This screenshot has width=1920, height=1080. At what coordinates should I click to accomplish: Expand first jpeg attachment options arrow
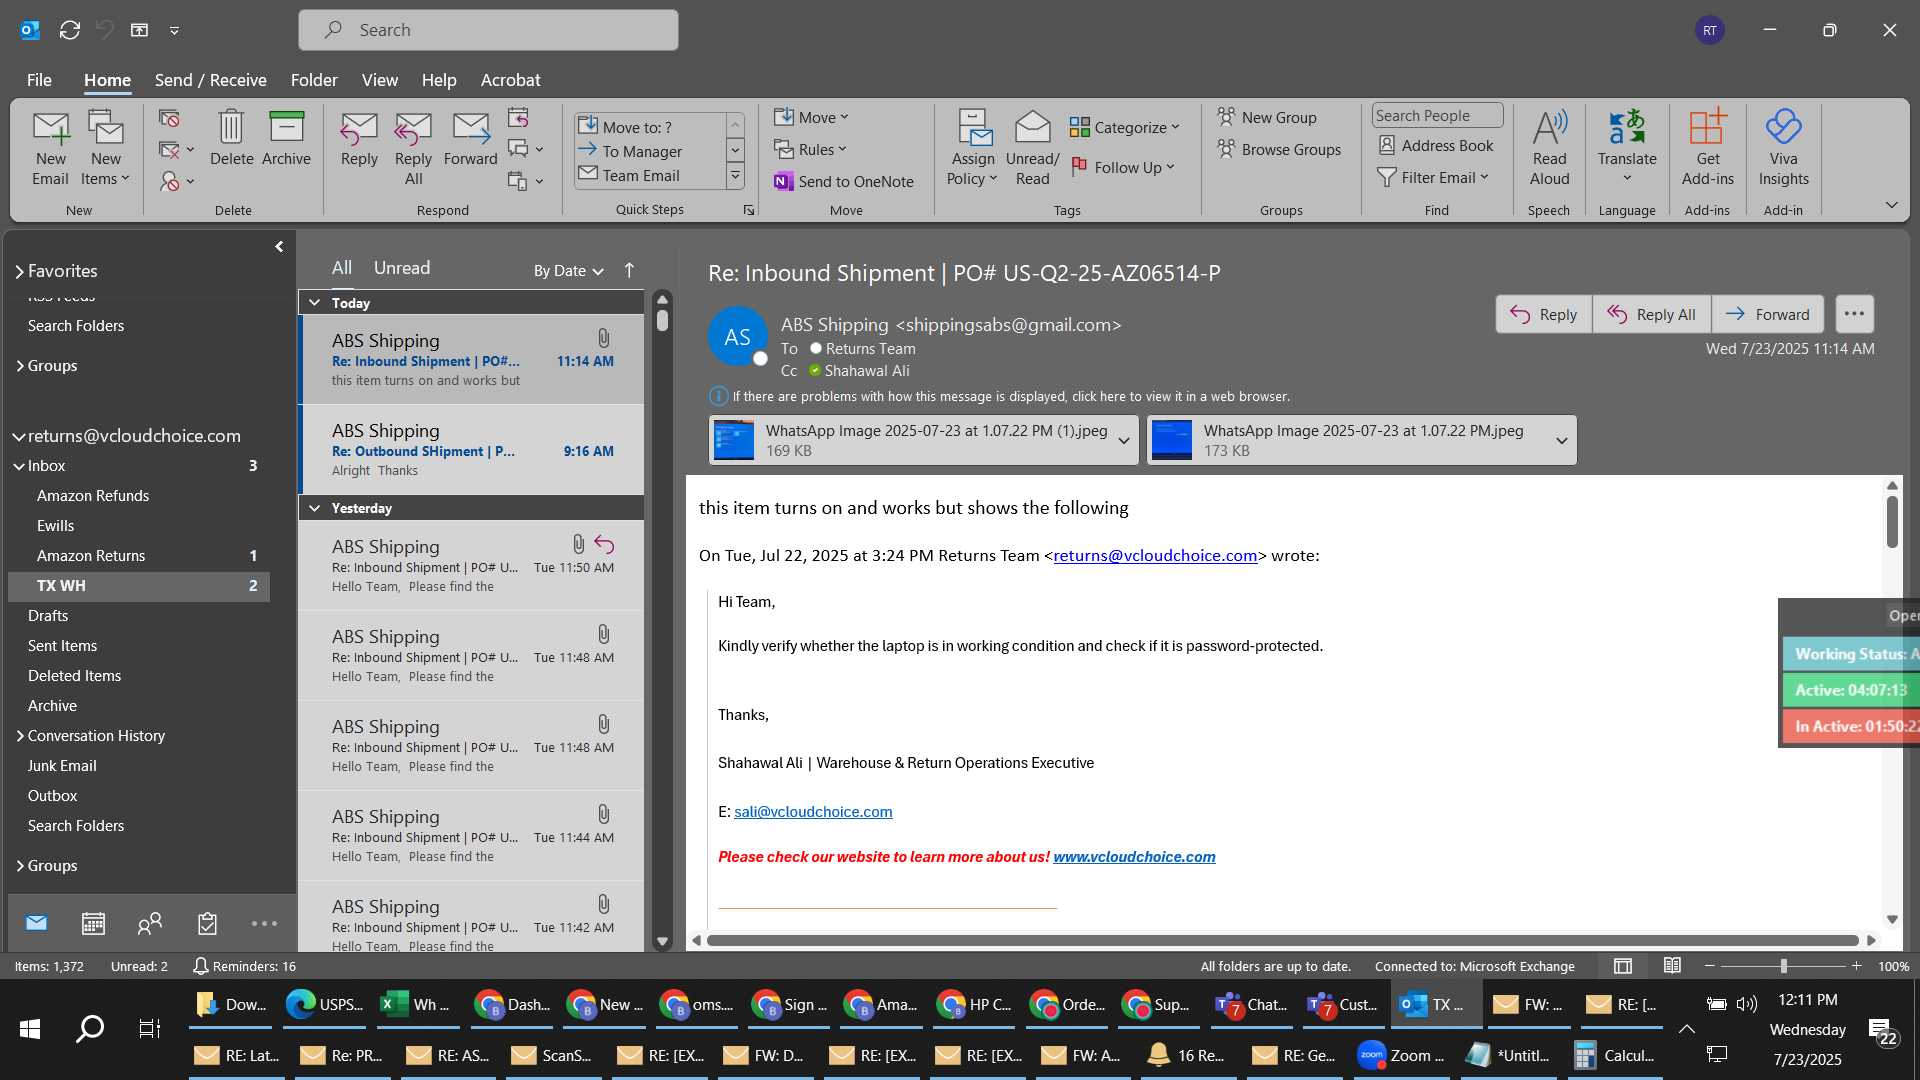pyautogui.click(x=1124, y=440)
